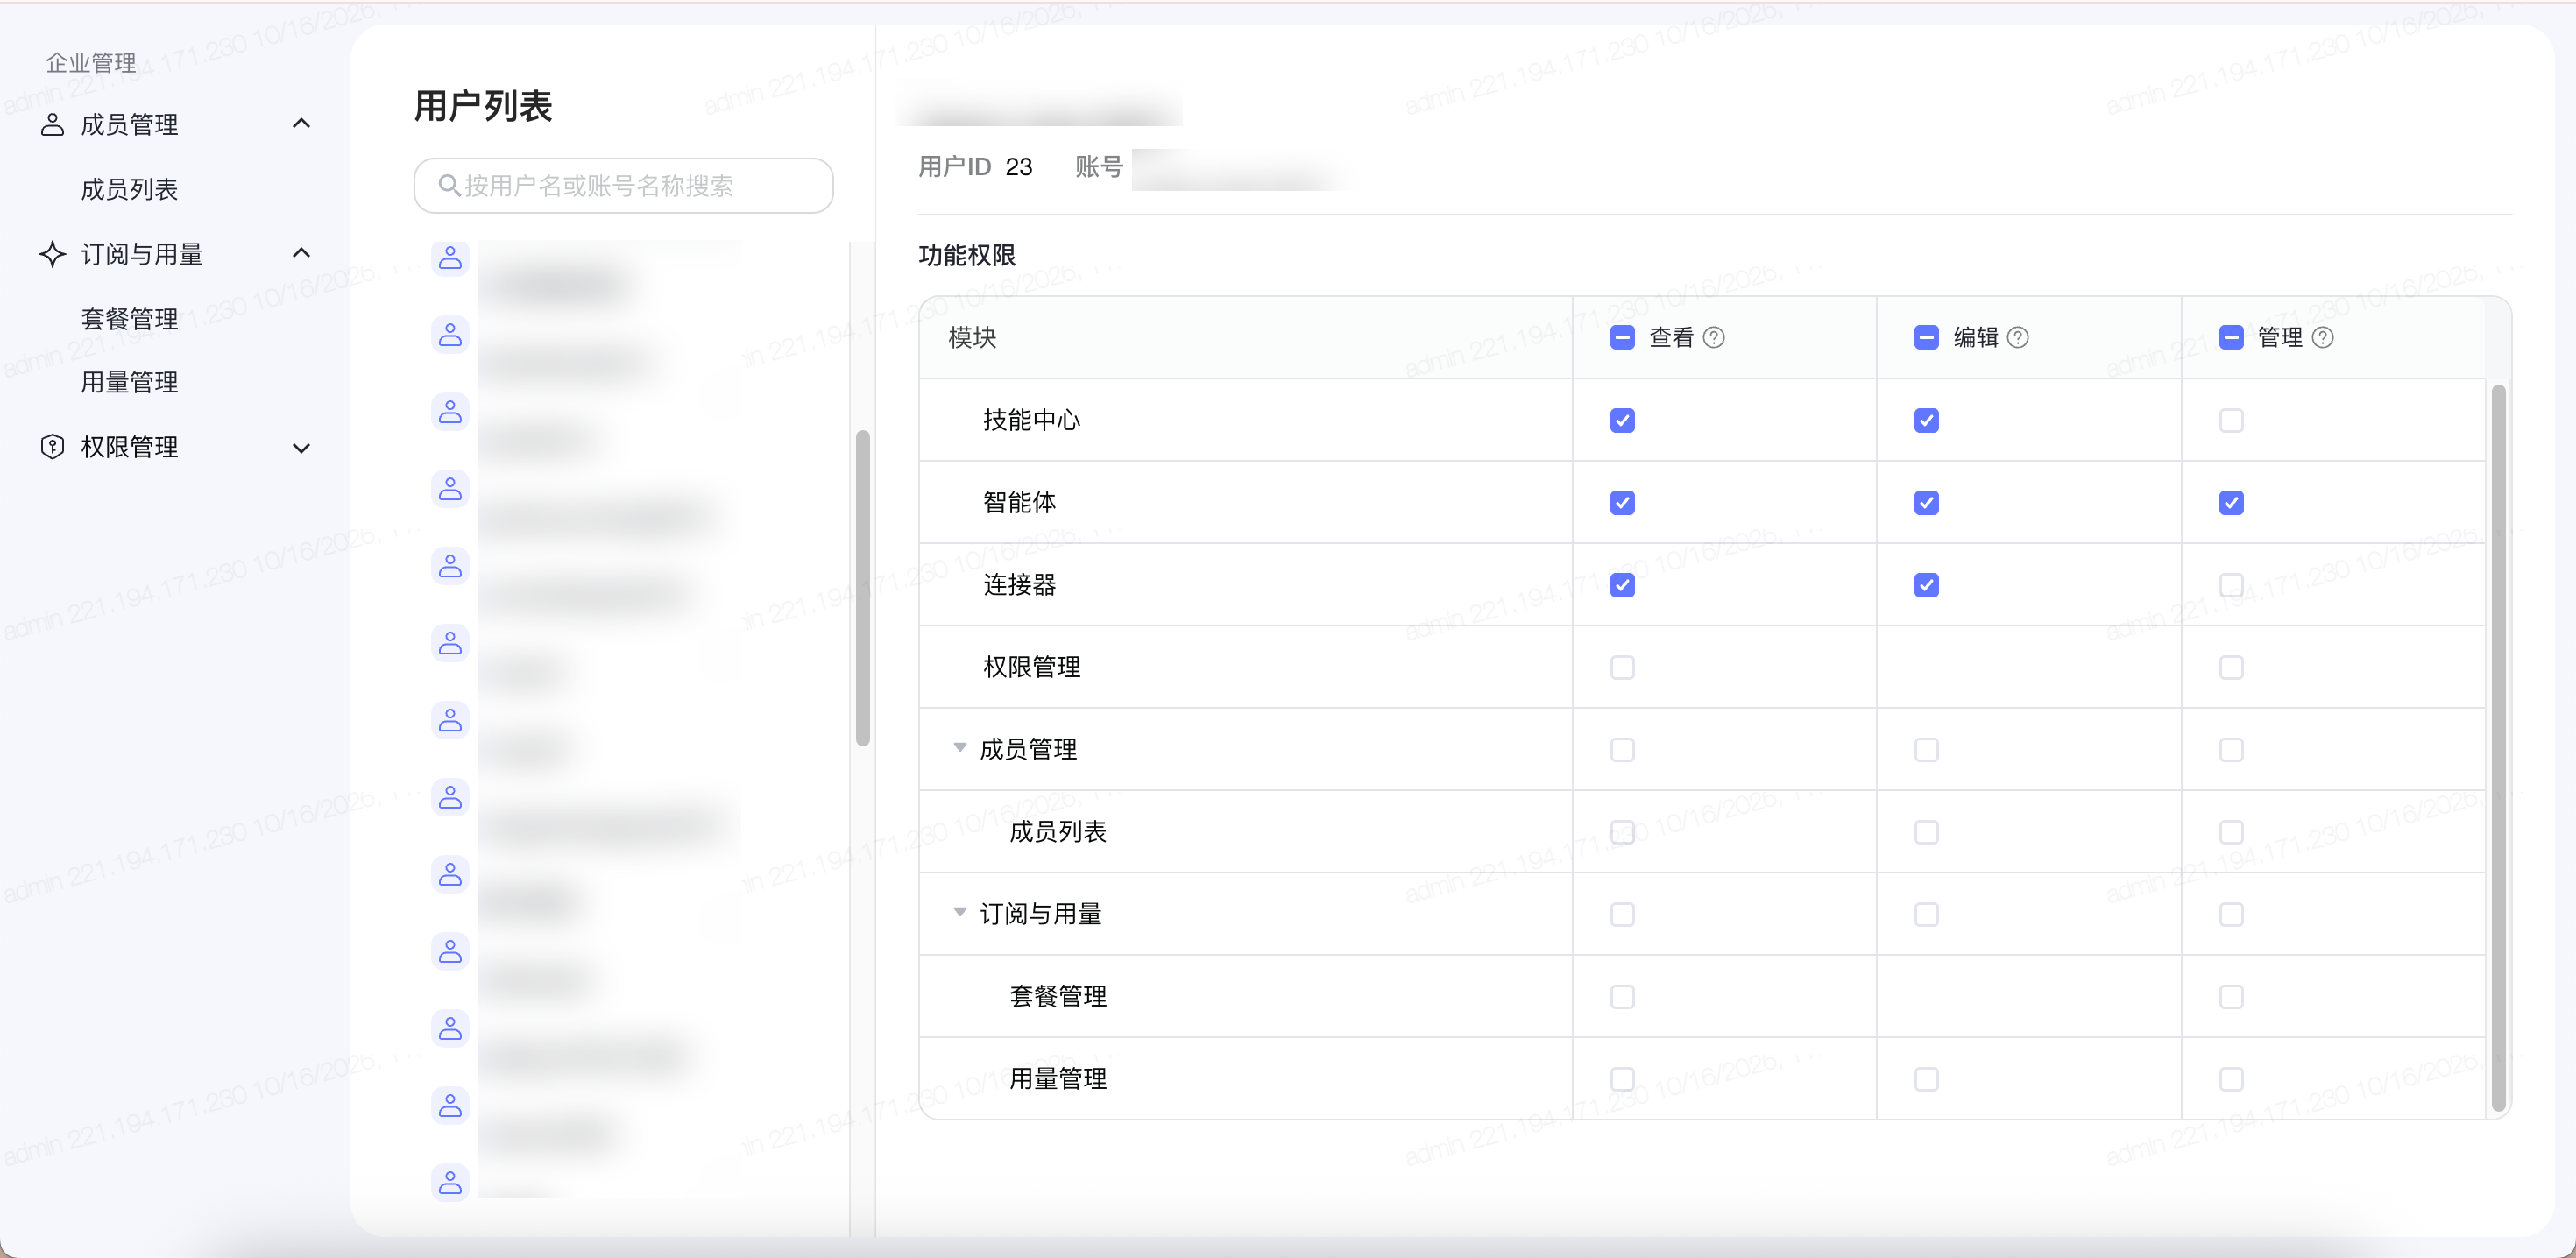2576x1258 pixels.
Task: Open 套餐管理 in the sidebar
Action: click(x=129, y=319)
